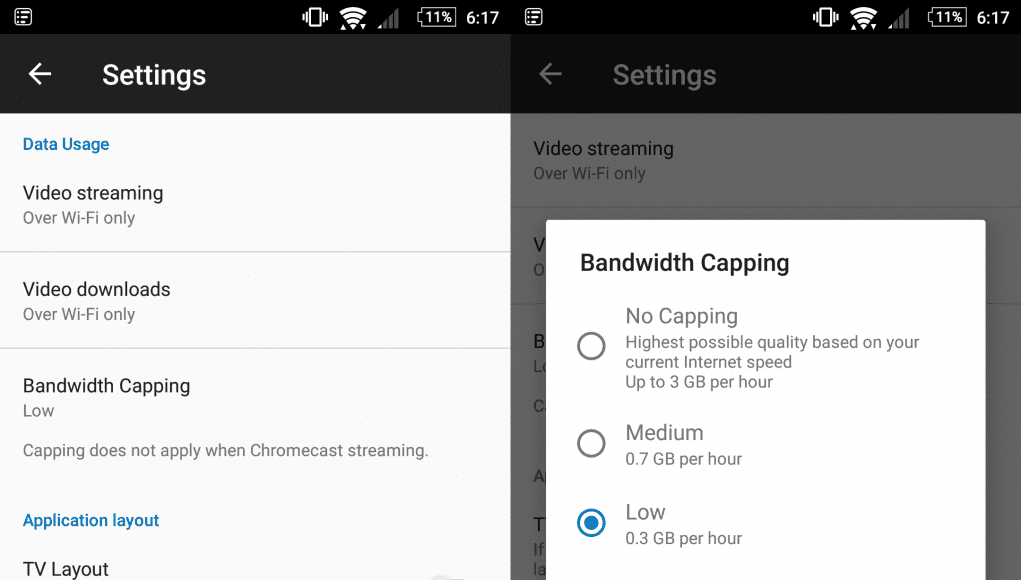Tap the battery icon in right status bar

[947, 17]
